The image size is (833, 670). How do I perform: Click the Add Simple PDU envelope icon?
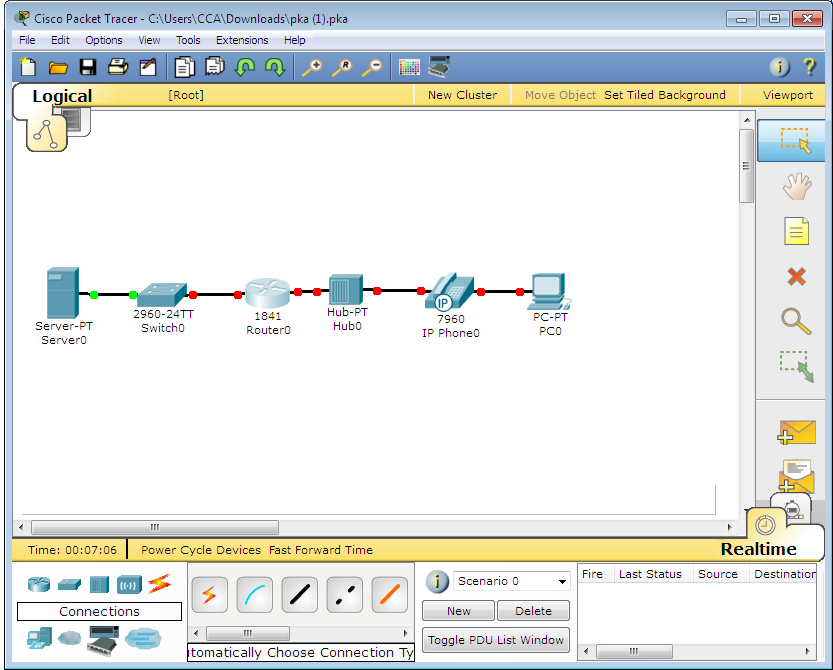(796, 432)
